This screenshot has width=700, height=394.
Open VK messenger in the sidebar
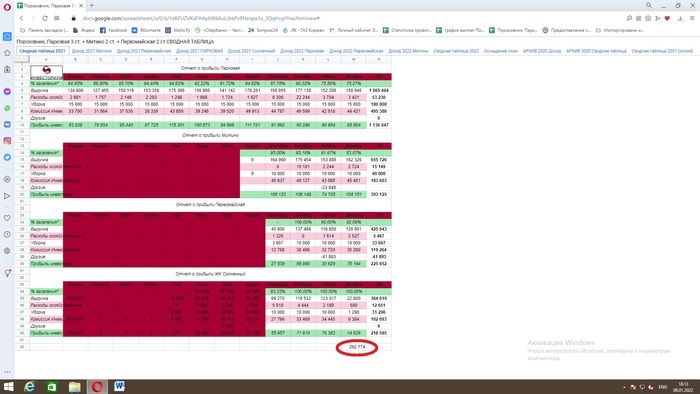tap(7, 124)
